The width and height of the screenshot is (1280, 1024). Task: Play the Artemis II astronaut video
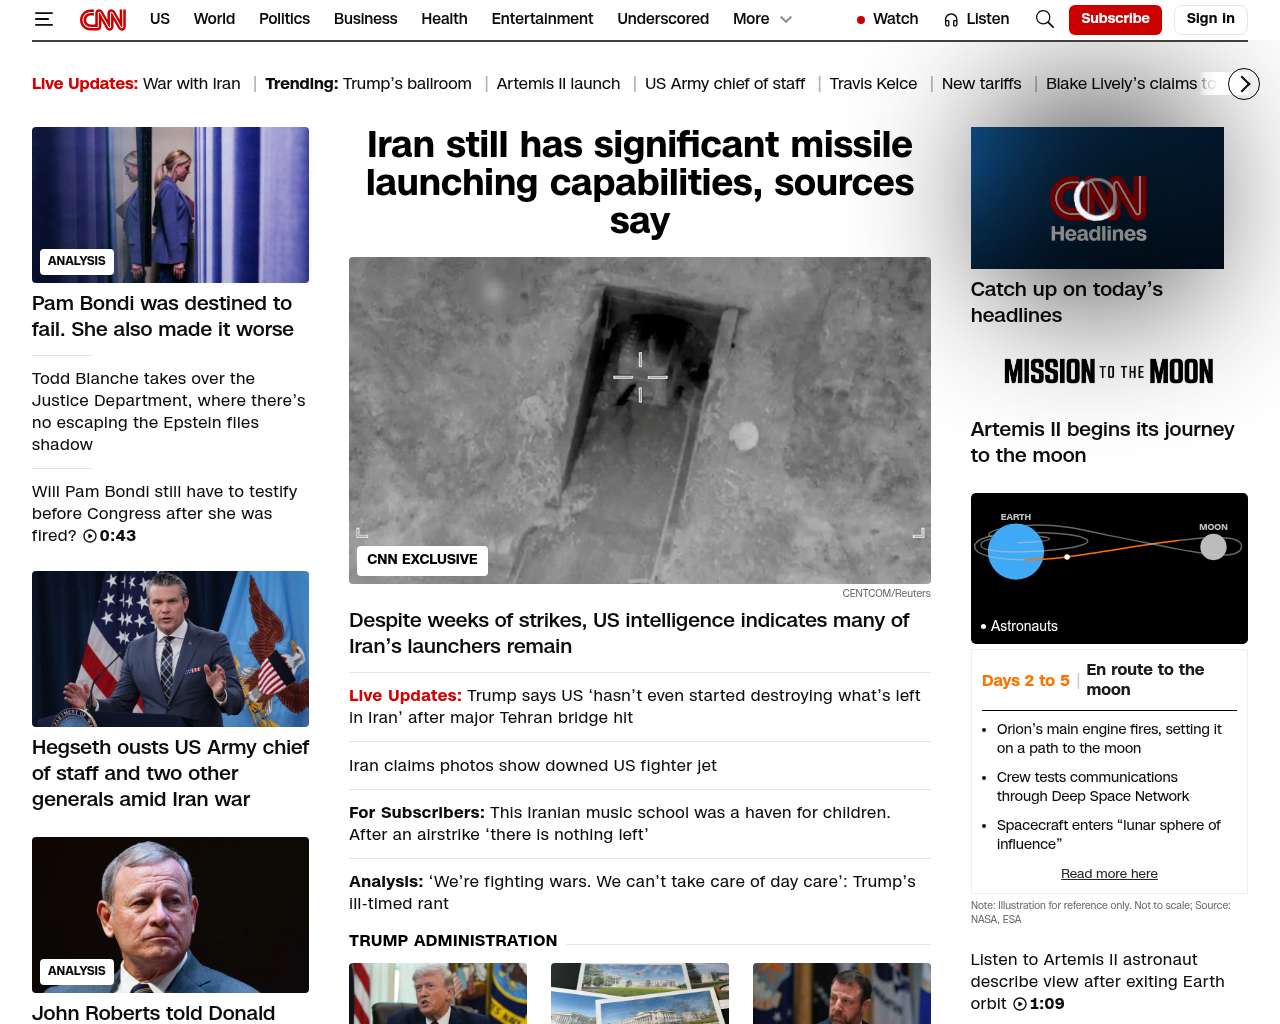pyautogui.click(x=1019, y=1004)
